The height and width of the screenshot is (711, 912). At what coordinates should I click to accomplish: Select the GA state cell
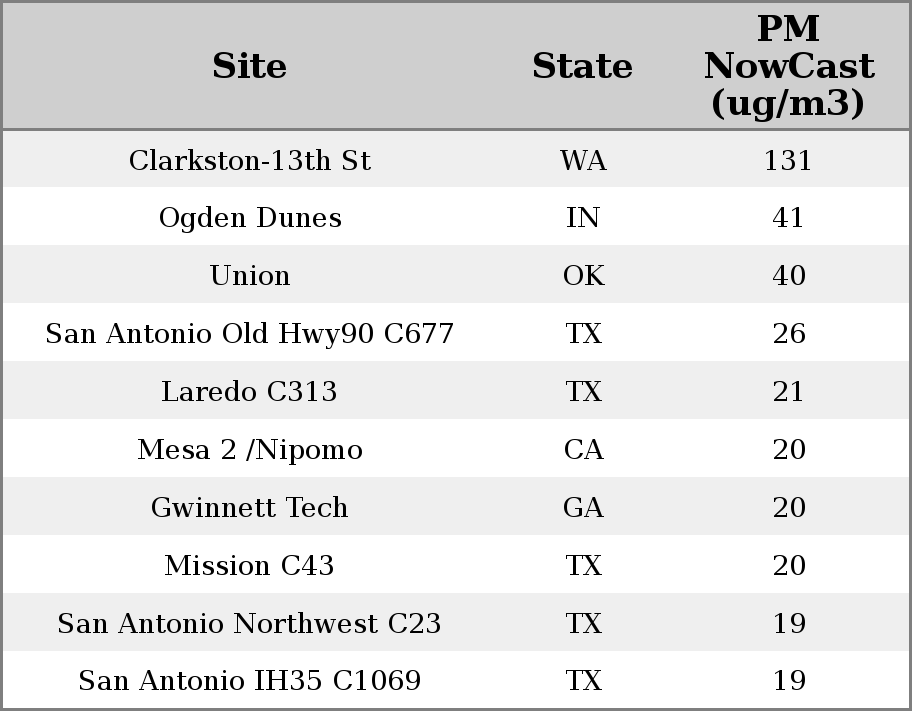pyautogui.click(x=583, y=508)
